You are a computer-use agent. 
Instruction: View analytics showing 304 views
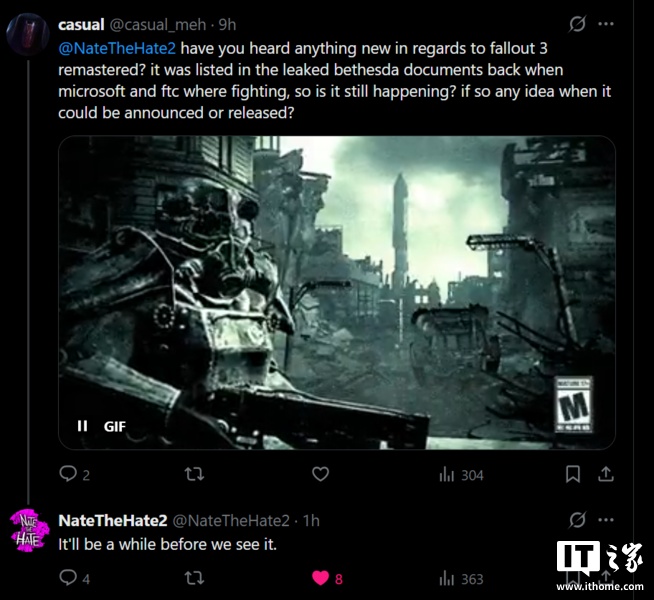[461, 475]
